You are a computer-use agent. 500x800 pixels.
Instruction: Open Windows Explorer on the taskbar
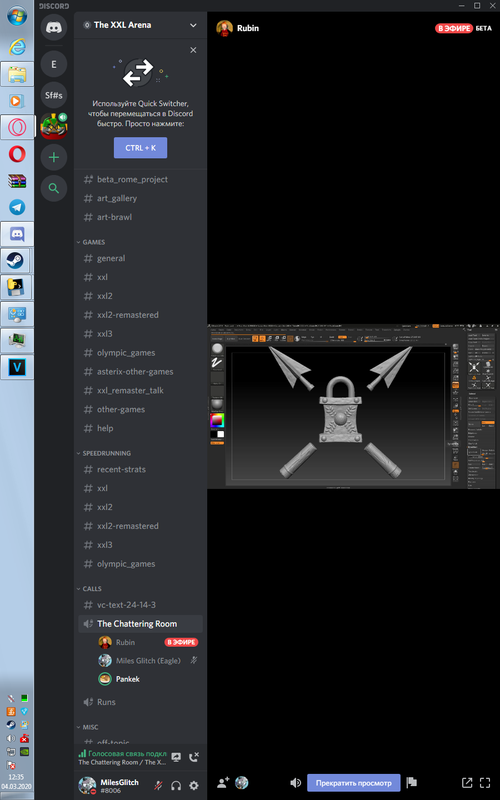click(x=17, y=74)
